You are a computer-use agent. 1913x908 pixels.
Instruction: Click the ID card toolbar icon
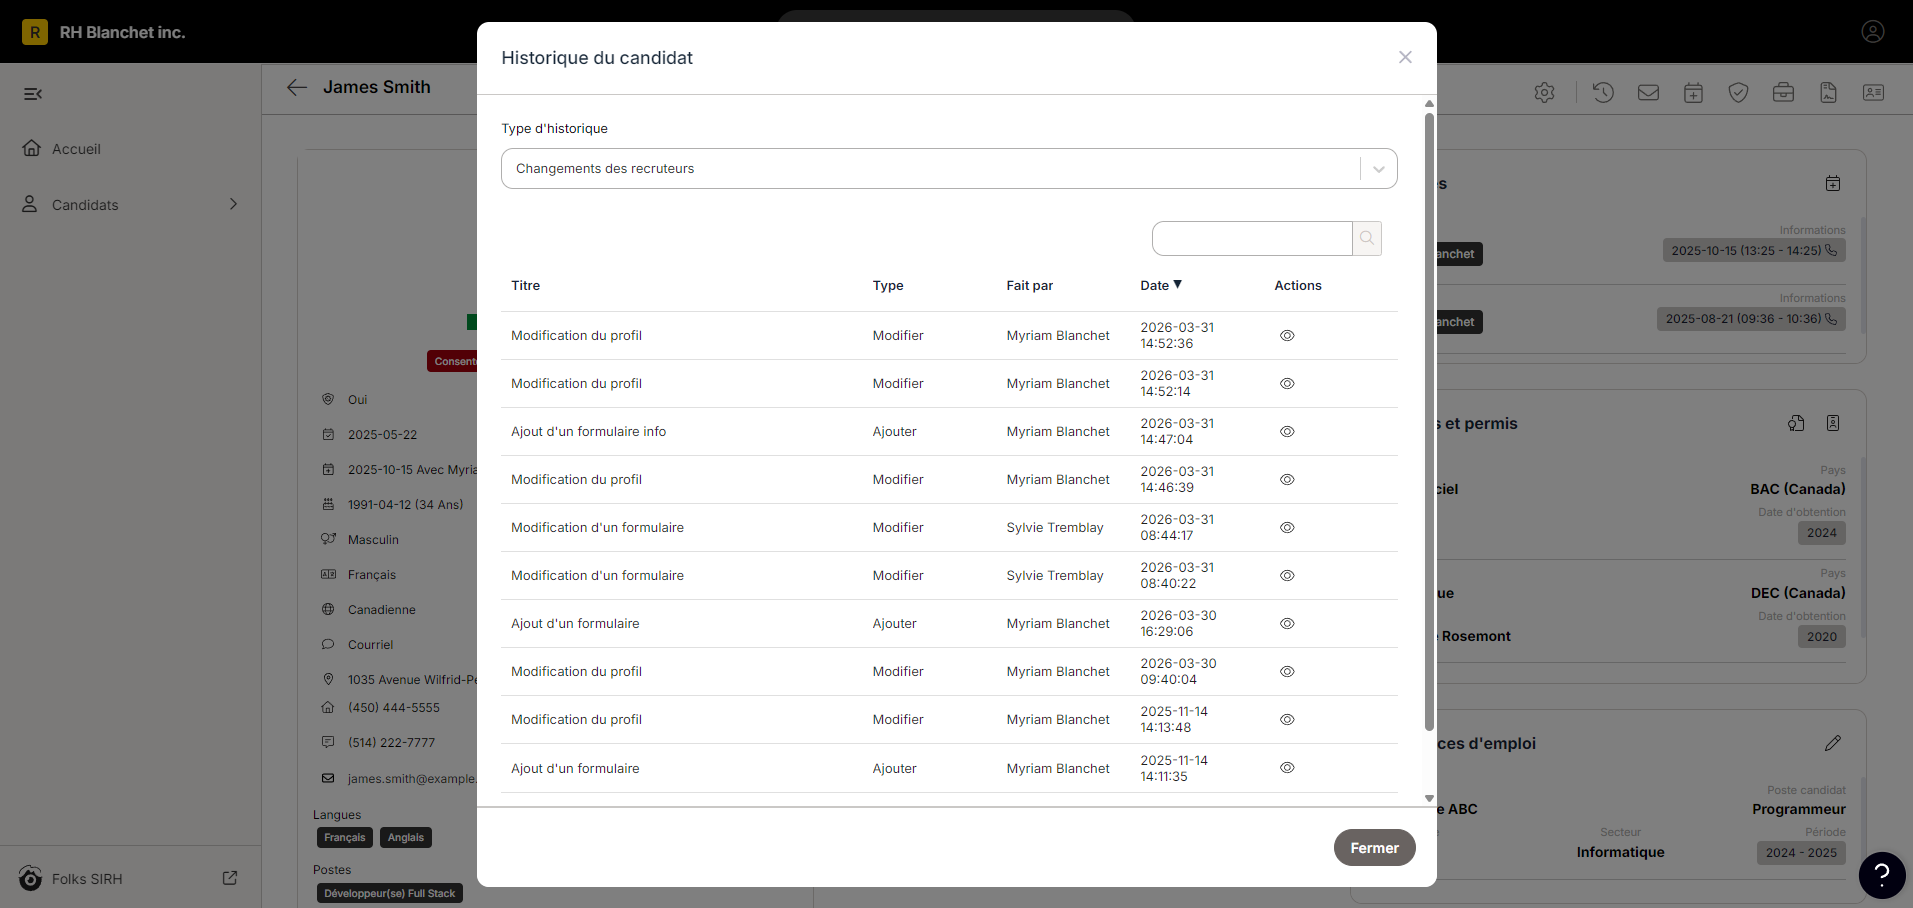[1873, 93]
